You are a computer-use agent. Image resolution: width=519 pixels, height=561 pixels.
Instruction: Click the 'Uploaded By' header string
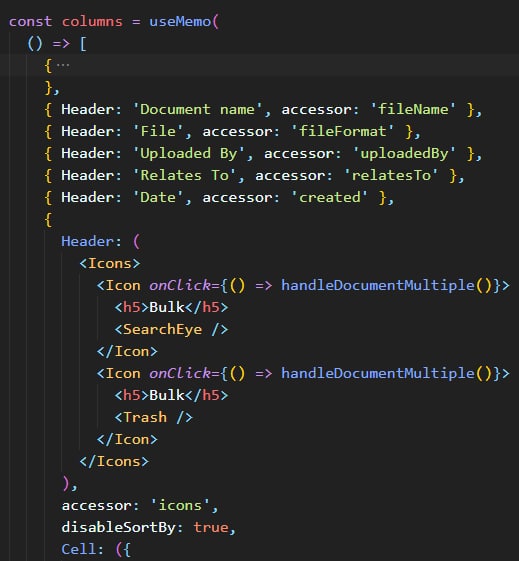pos(188,153)
